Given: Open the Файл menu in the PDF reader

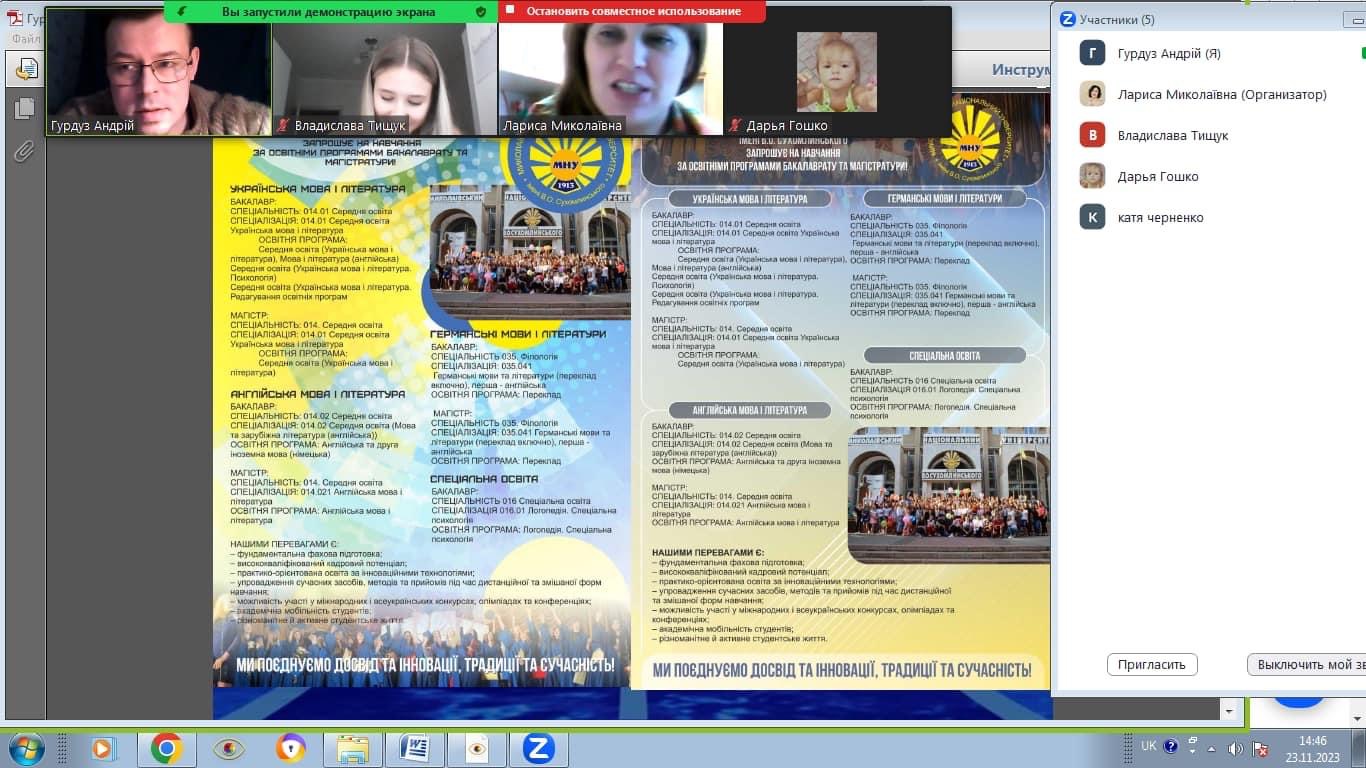Looking at the screenshot, I should click(x=25, y=39).
